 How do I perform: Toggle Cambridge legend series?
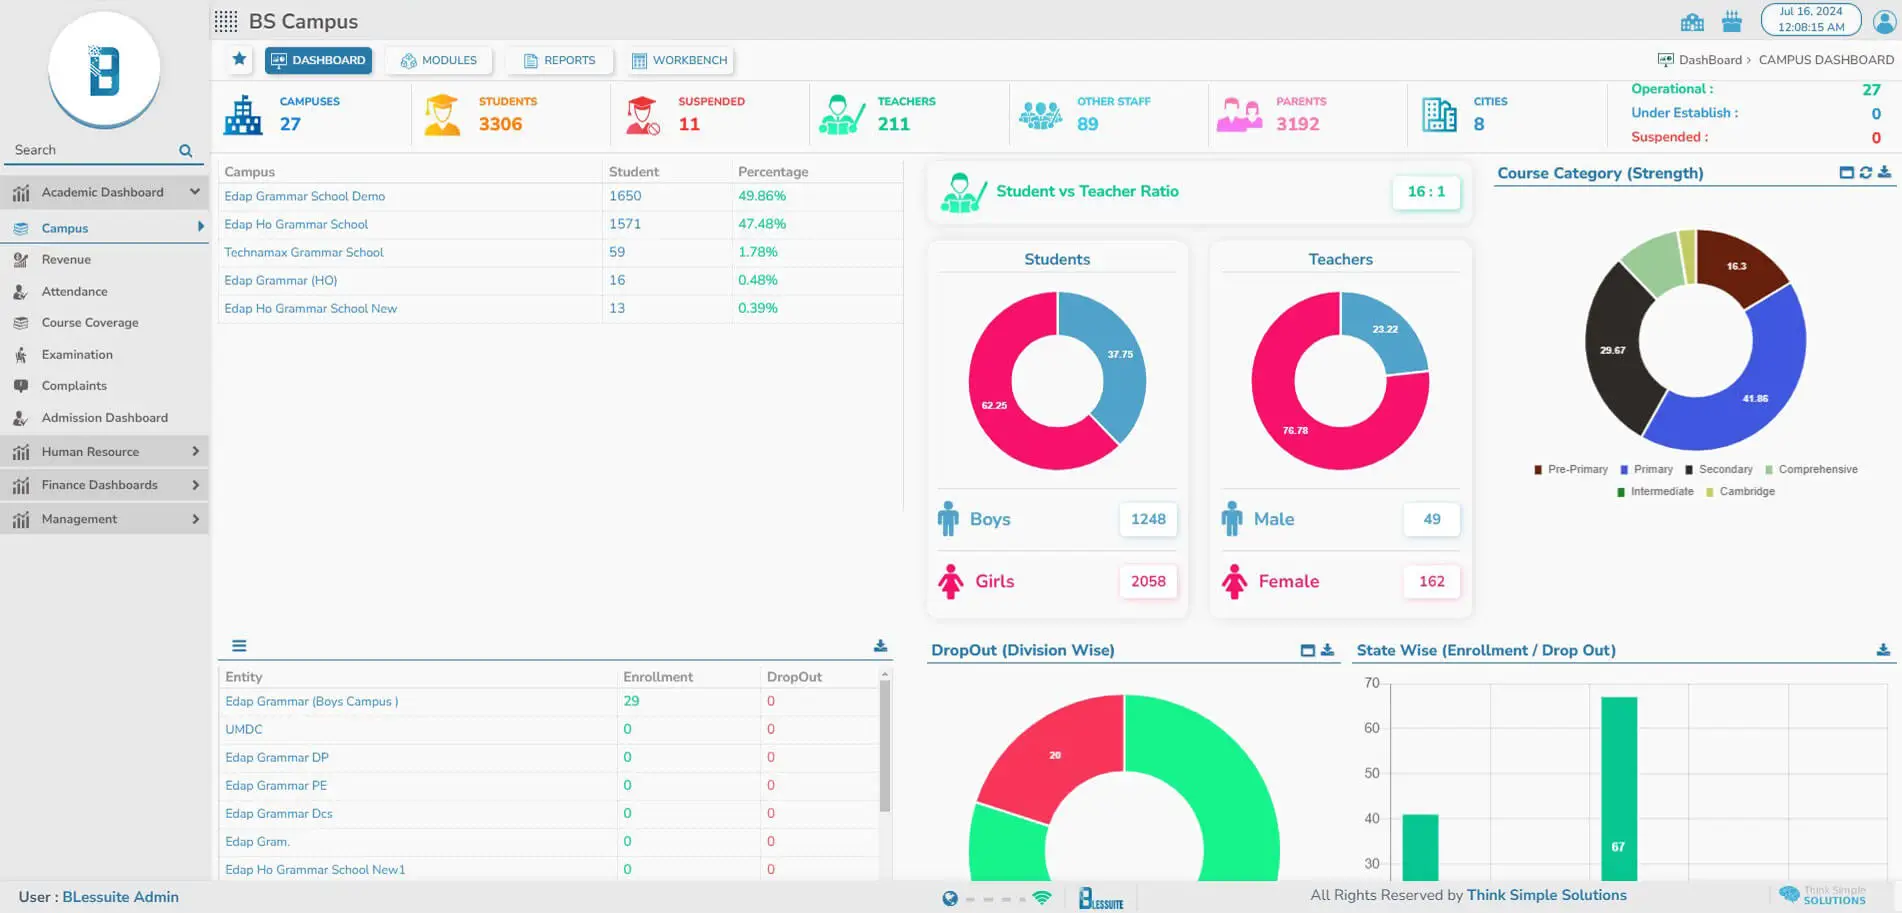click(1740, 491)
